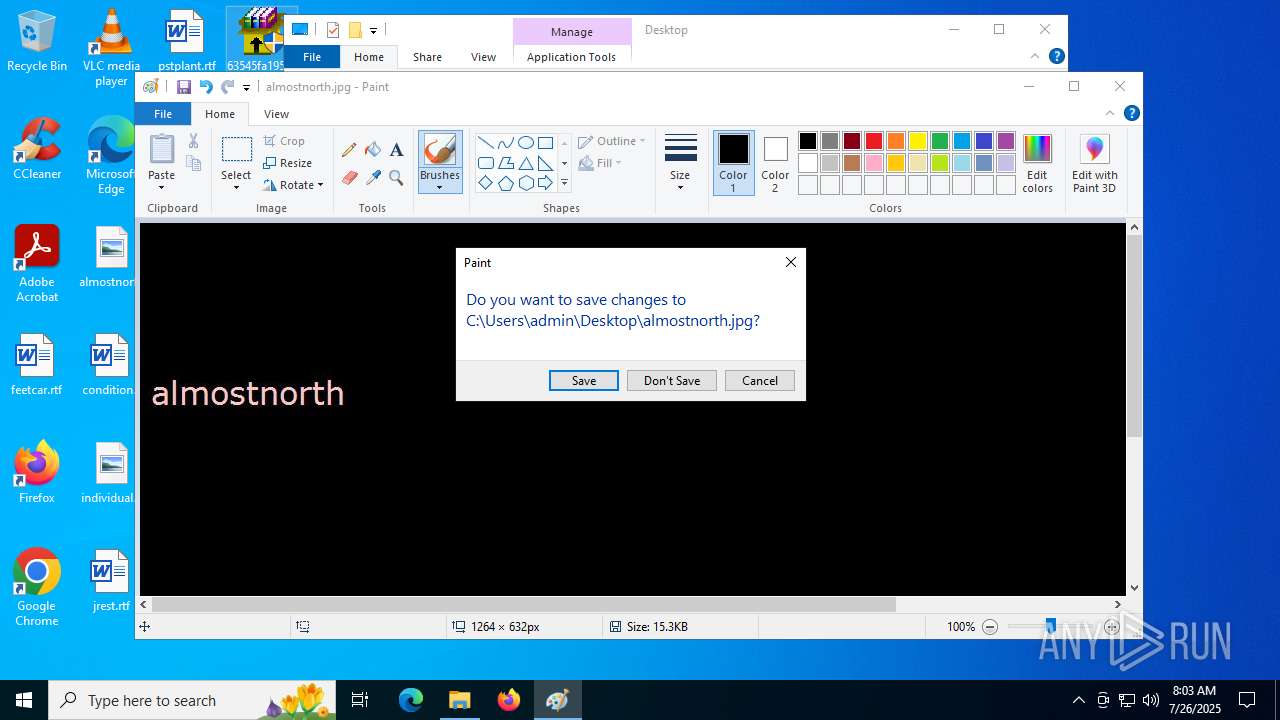Pick the green color swatch
This screenshot has width=1280, height=720.
click(940, 141)
